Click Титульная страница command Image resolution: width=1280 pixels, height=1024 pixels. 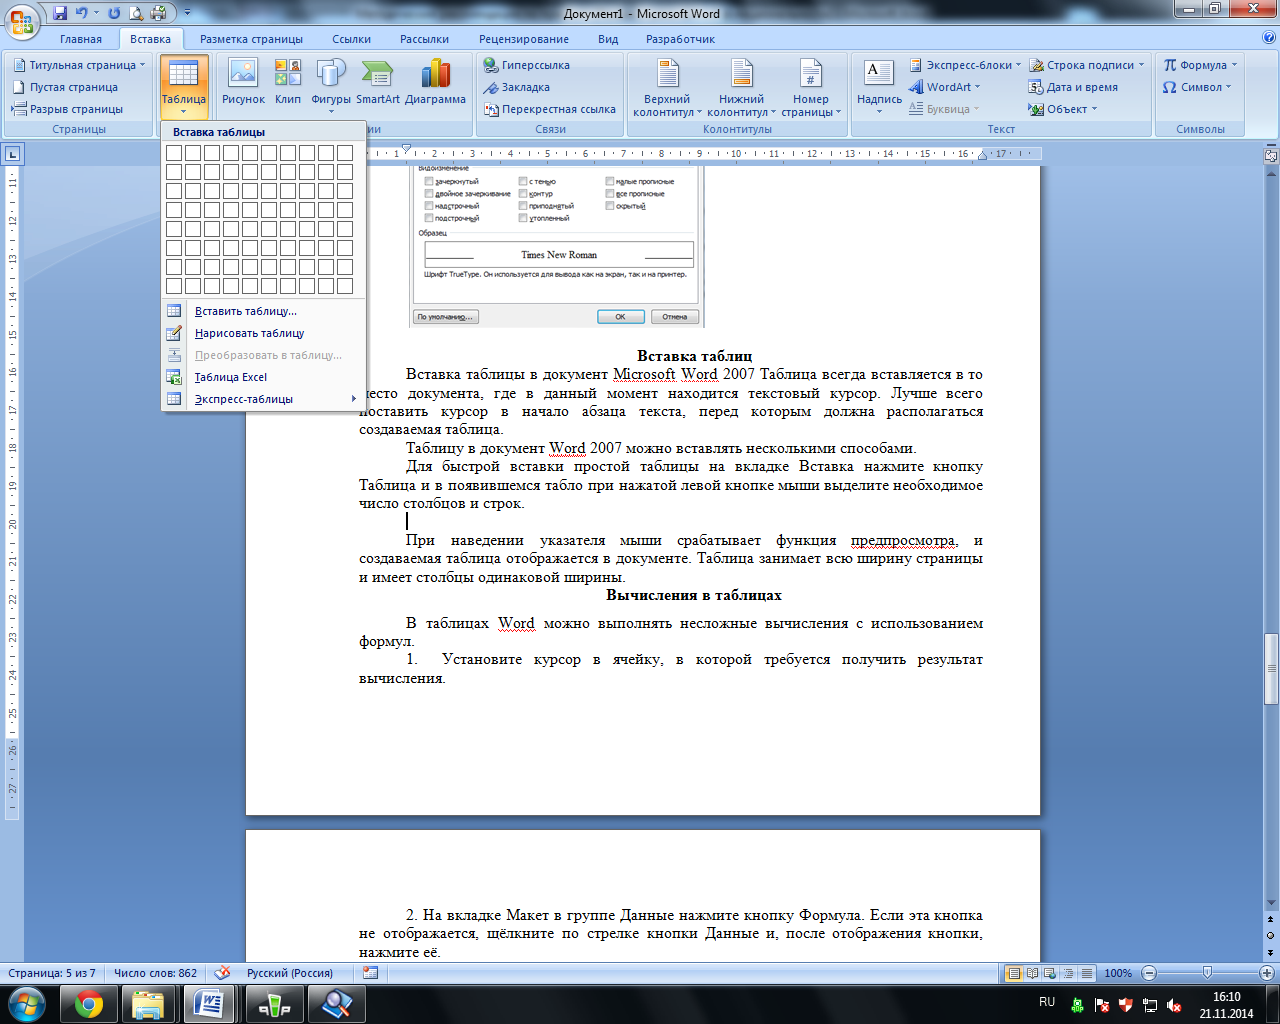coord(79,65)
